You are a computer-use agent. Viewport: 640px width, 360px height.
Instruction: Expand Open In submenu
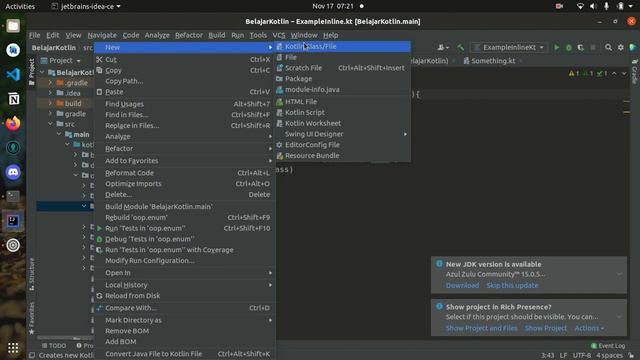184,273
